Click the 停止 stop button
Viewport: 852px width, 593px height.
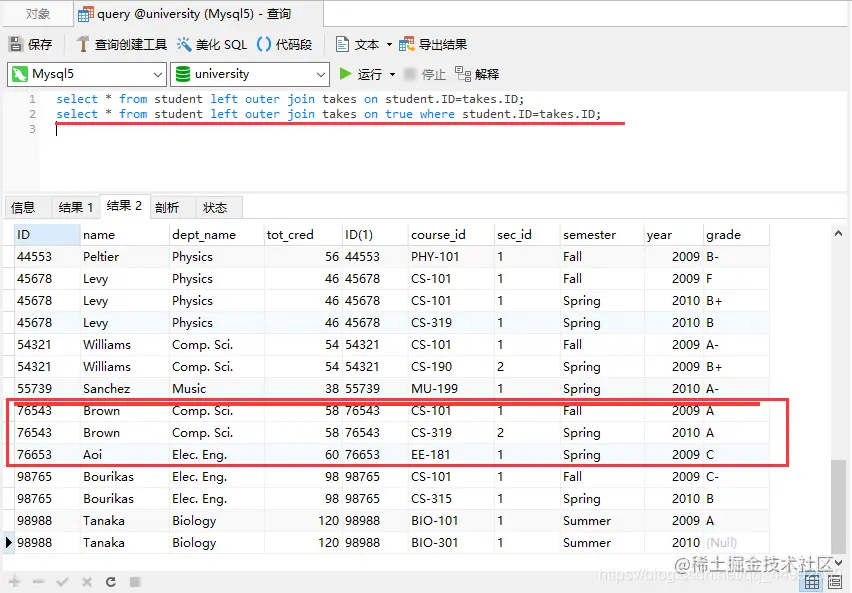pos(425,74)
